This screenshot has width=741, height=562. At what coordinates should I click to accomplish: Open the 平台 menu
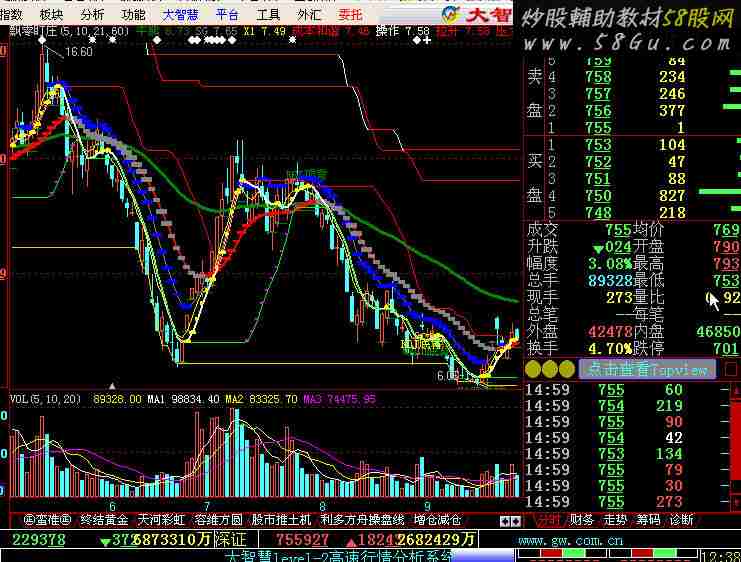tap(227, 15)
